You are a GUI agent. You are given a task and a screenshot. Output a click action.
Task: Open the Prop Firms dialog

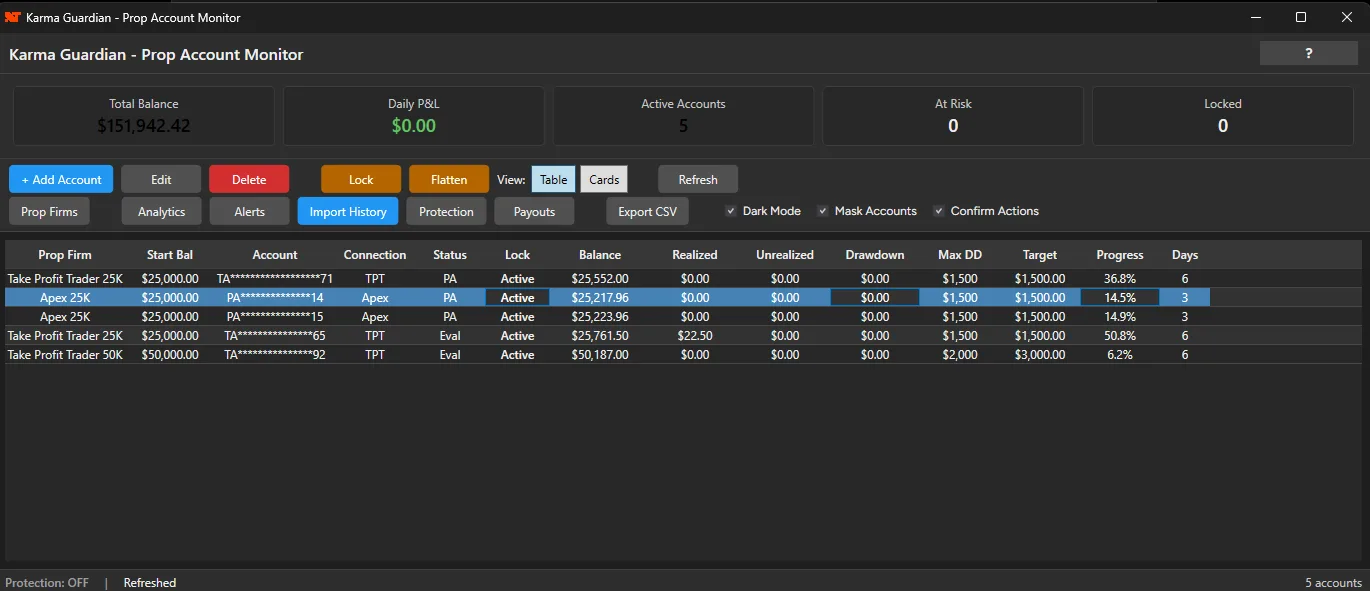(x=49, y=211)
